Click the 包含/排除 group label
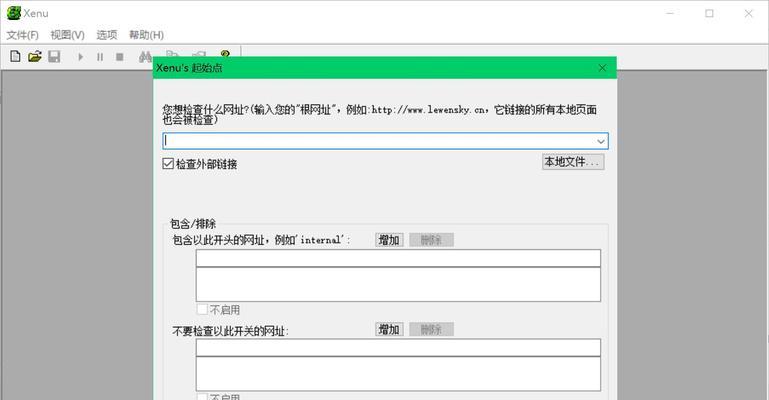 [193, 224]
